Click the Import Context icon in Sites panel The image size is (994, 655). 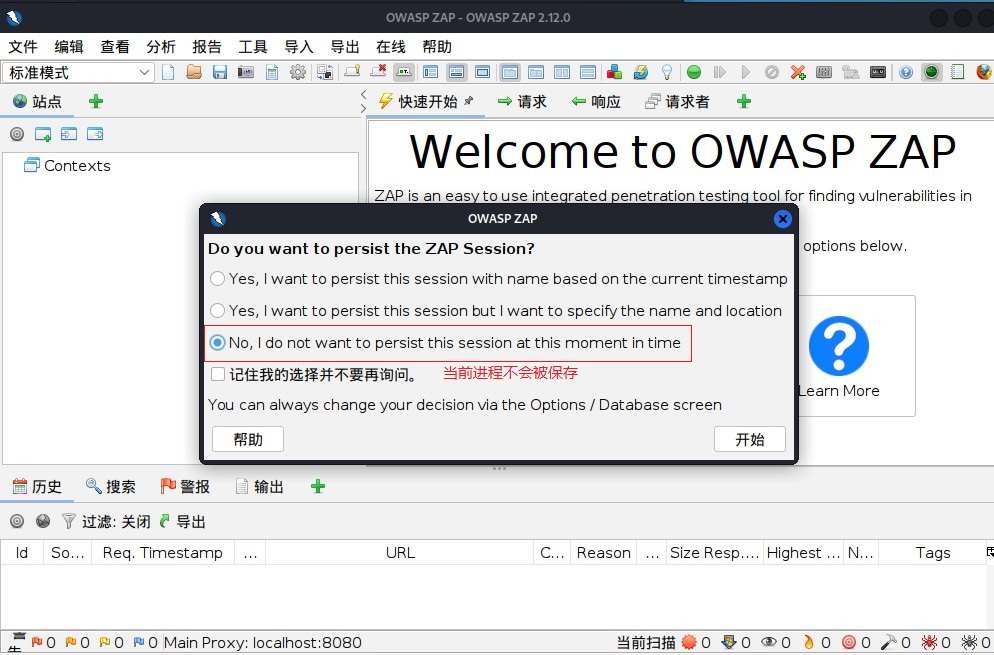69,134
